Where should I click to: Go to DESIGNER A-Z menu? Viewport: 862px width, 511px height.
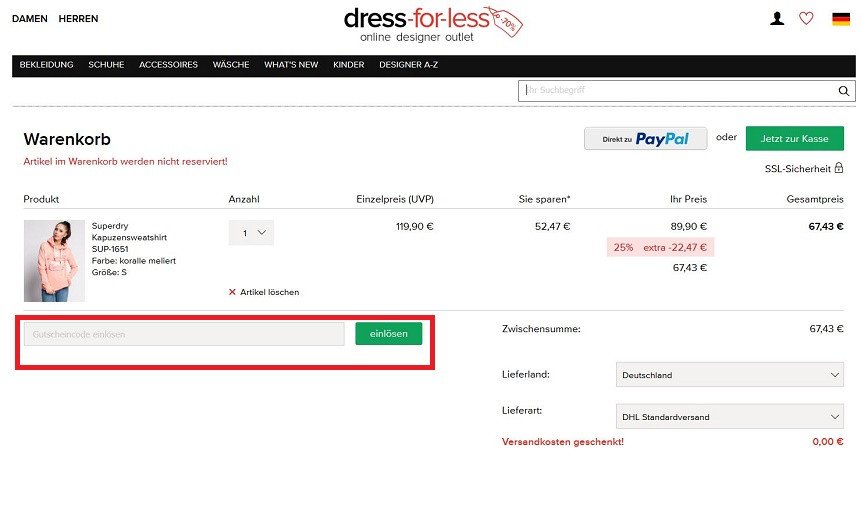point(408,65)
